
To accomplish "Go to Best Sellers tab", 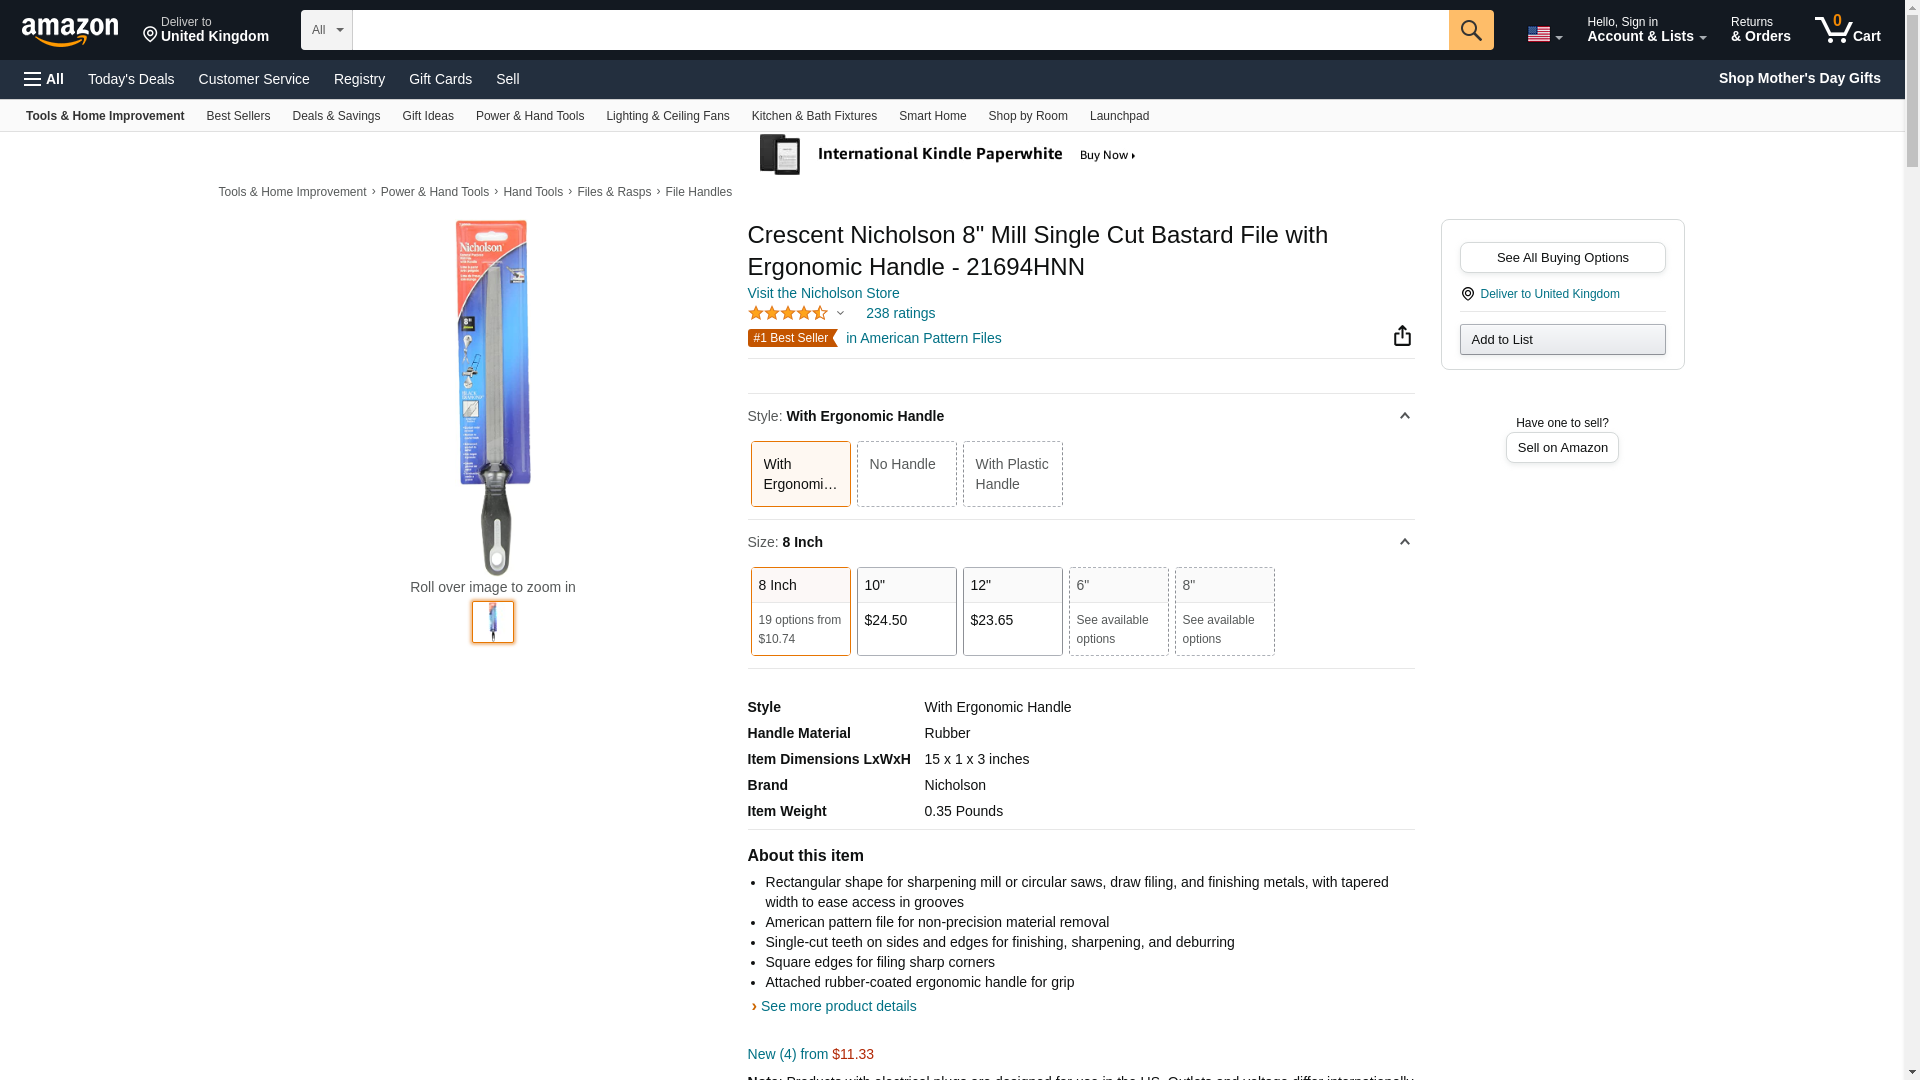I will pos(238,116).
